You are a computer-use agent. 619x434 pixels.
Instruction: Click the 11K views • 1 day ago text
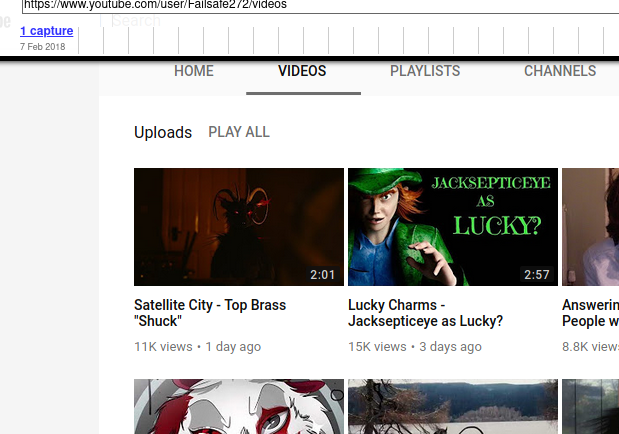[x=197, y=346]
